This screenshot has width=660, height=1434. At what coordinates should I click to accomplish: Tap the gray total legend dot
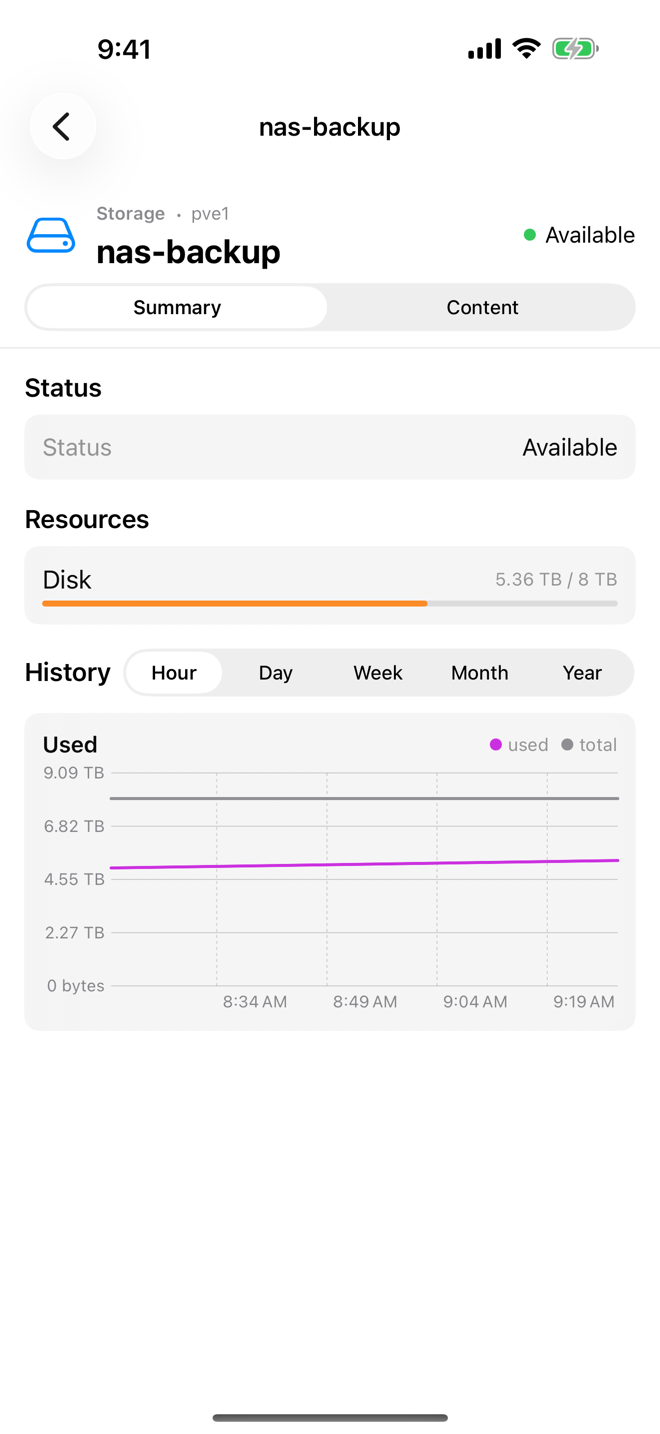[568, 745]
